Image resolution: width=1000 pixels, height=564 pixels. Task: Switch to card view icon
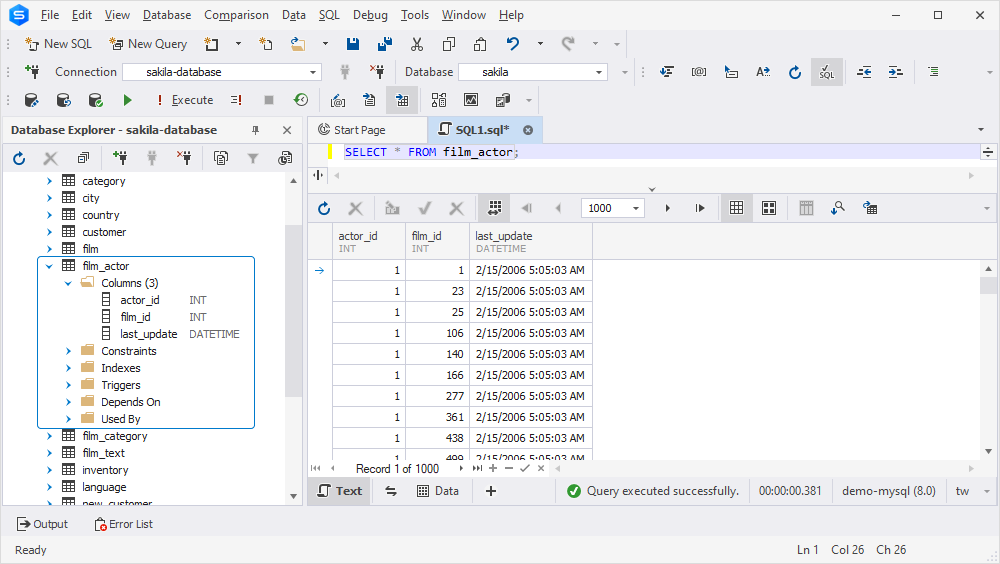pos(769,208)
